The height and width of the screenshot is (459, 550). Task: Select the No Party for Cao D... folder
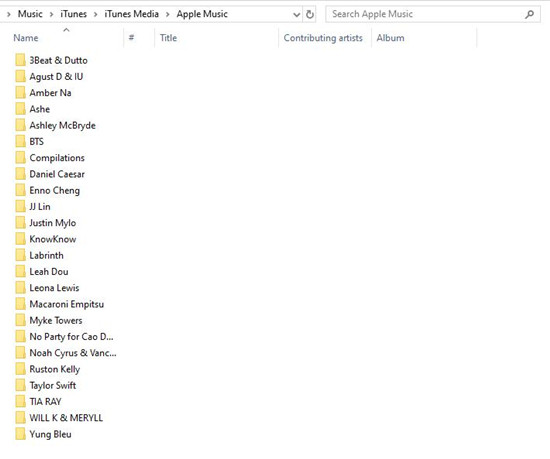(71, 337)
